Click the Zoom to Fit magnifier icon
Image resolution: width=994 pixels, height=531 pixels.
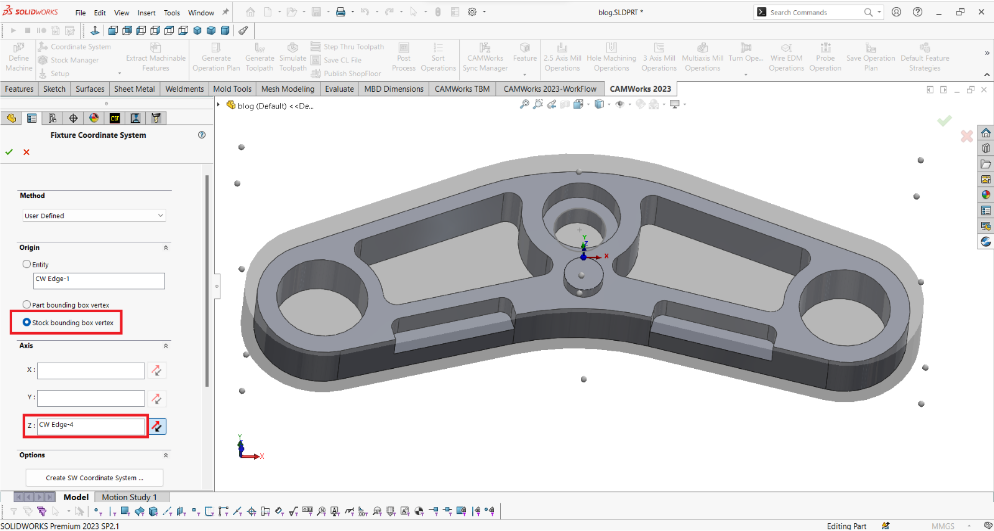pos(523,105)
